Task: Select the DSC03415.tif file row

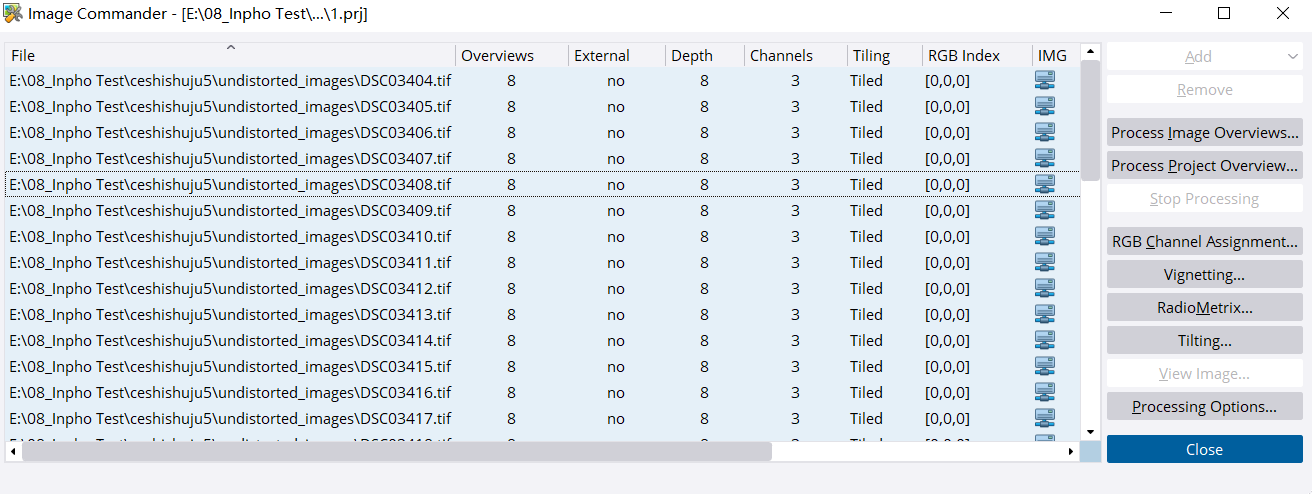Action: [230, 367]
